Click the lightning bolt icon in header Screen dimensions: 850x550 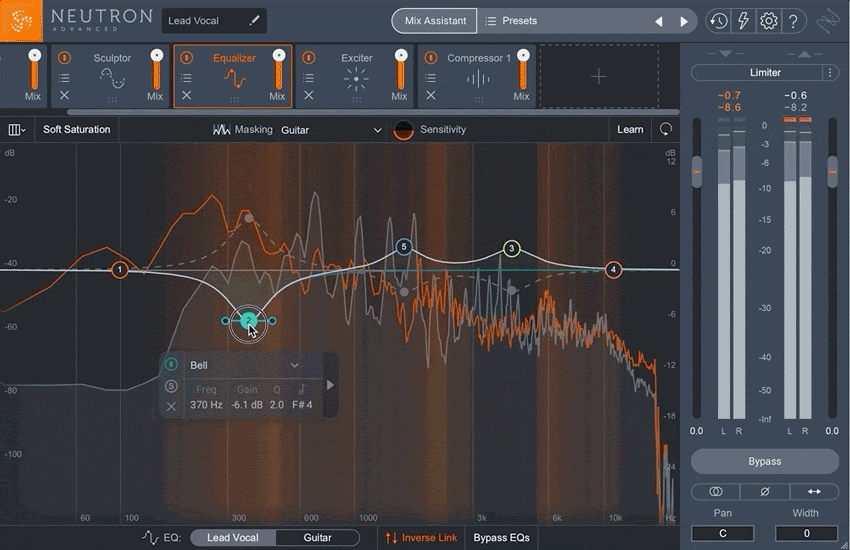(743, 21)
